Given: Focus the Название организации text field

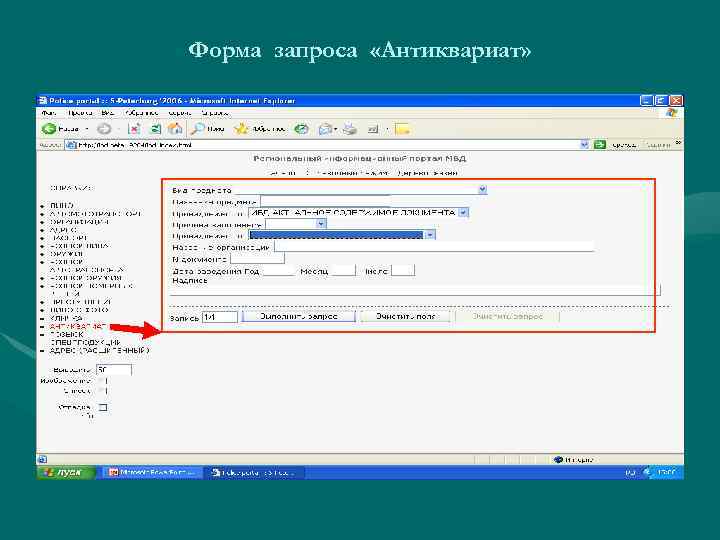Looking at the screenshot, I should pos(434,247).
